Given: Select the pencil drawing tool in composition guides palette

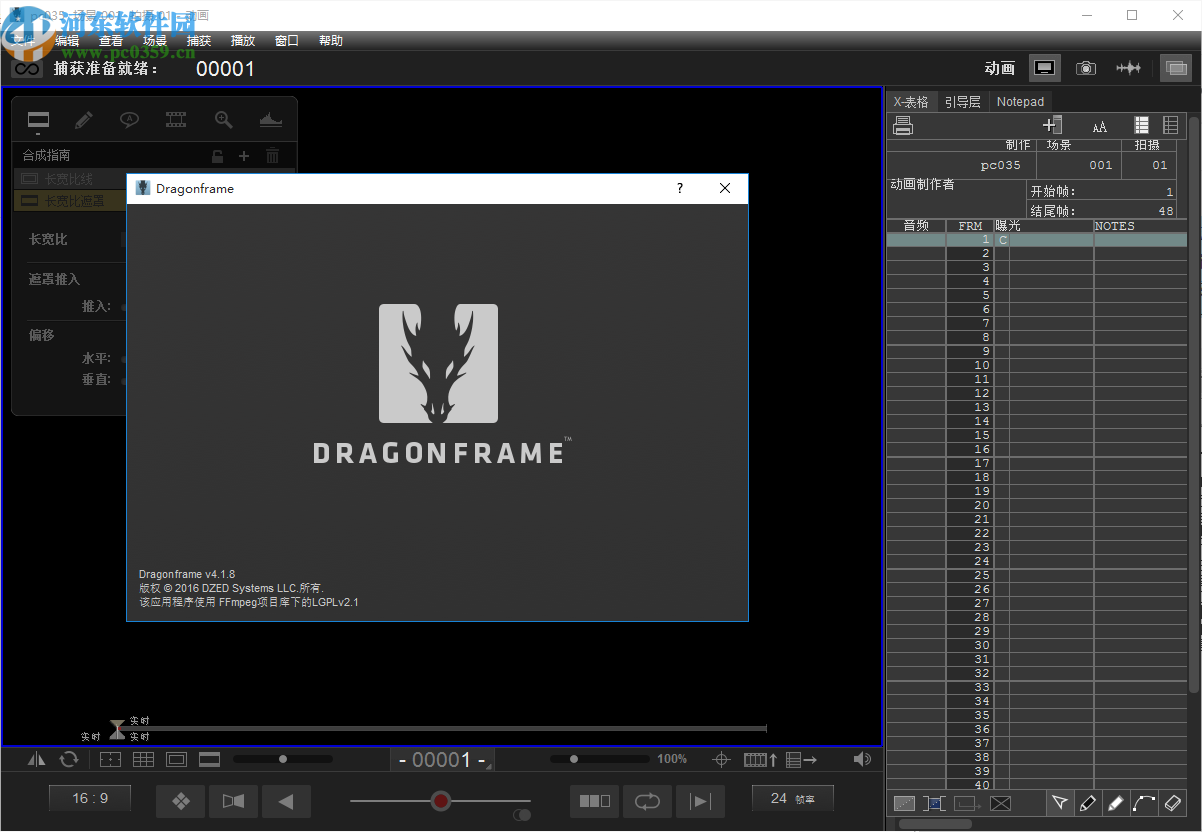Looking at the screenshot, I should 83,120.
